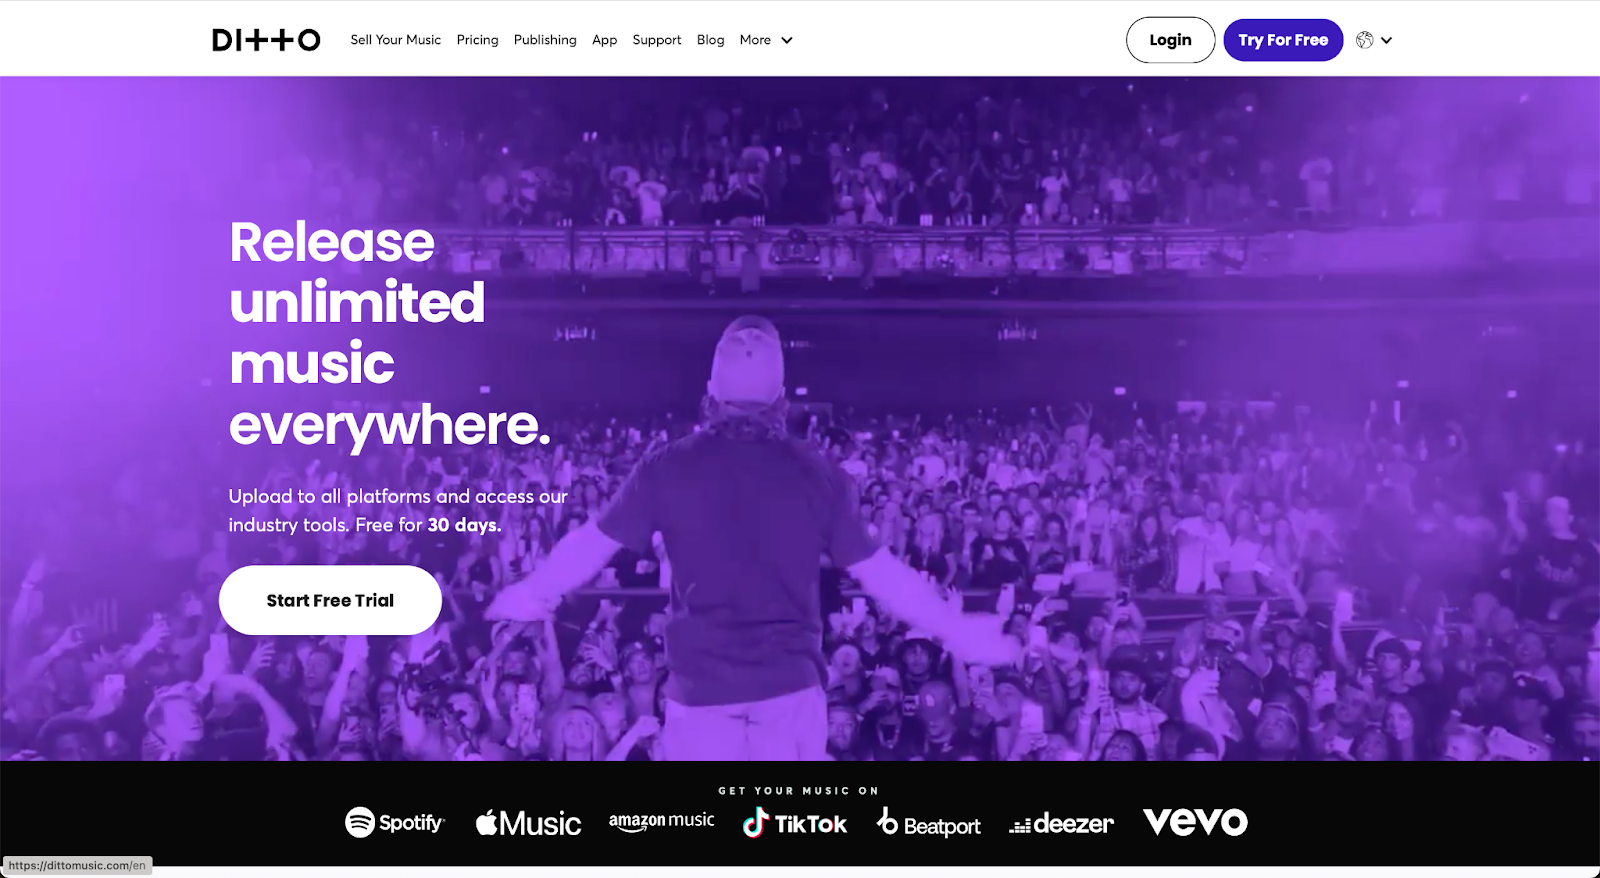Viewport: 1600px width, 878px height.
Task: Click the Login button
Action: [x=1170, y=40]
